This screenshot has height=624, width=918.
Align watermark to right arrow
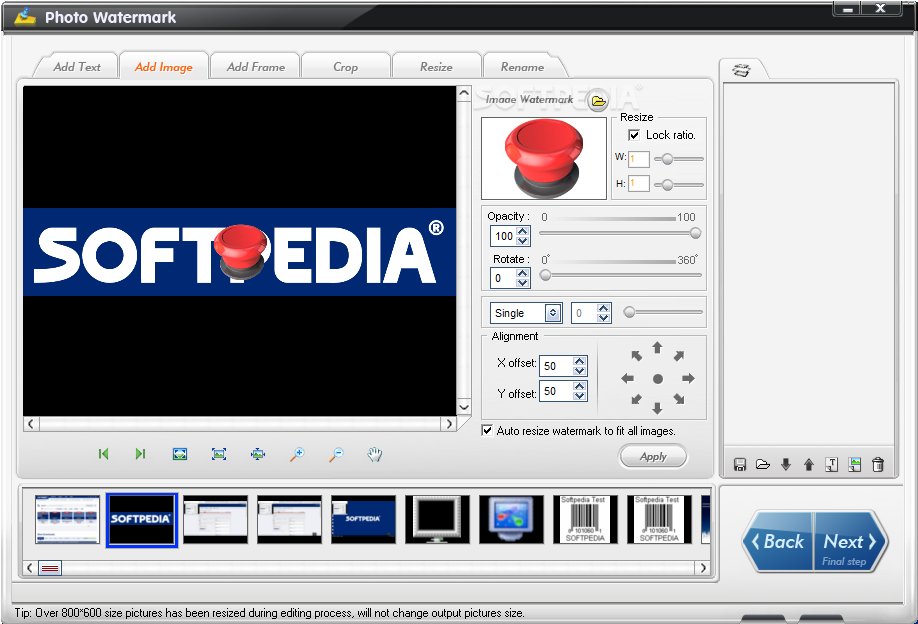688,379
